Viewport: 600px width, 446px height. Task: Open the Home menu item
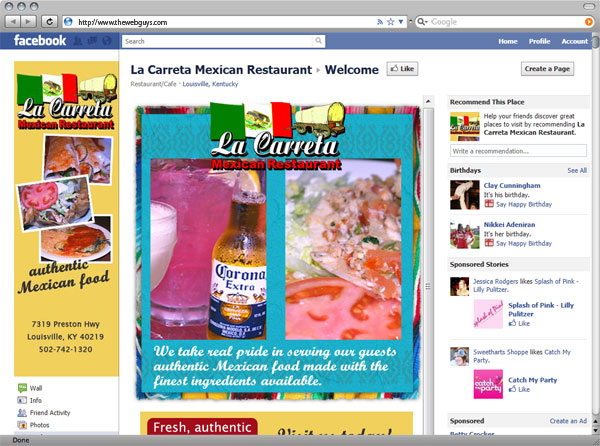[x=508, y=41]
